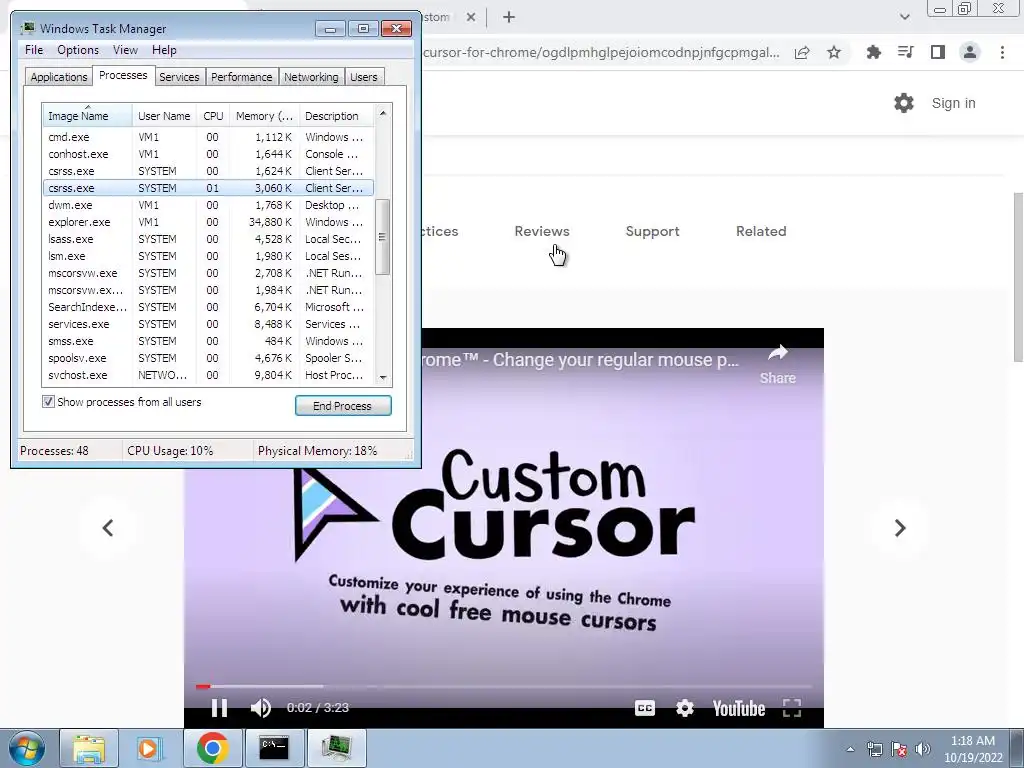Viewport: 1024px width, 768px height.
Task: Open Chrome profile avatar
Action: tap(970, 52)
